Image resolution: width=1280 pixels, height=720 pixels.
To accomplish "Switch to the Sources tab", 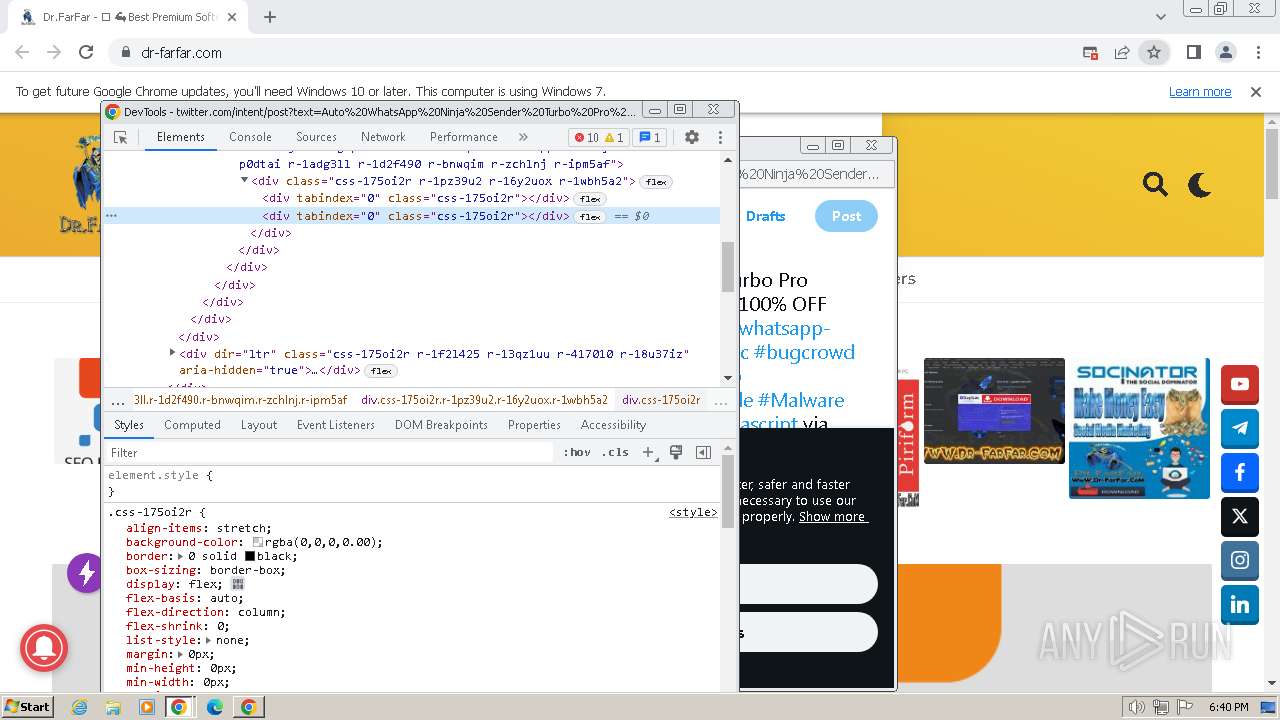I will tap(316, 137).
